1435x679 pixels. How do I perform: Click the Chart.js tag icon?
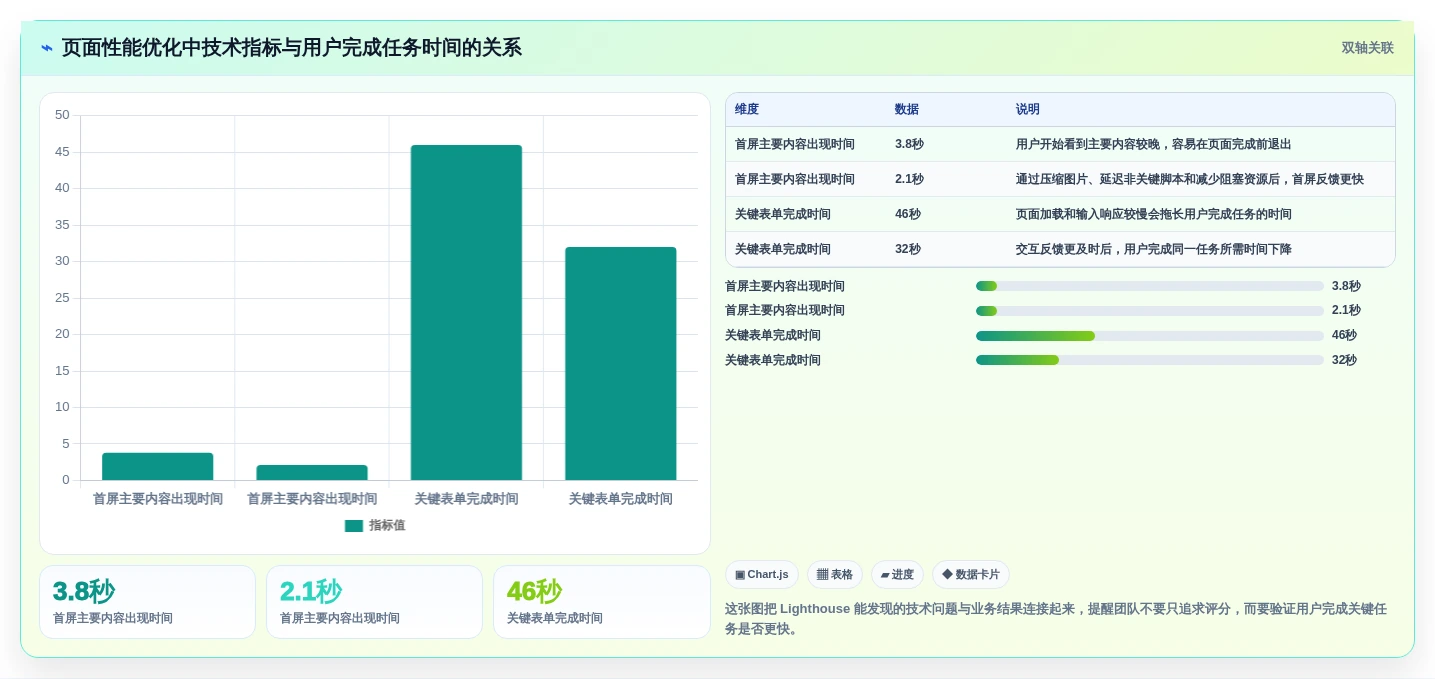point(740,575)
